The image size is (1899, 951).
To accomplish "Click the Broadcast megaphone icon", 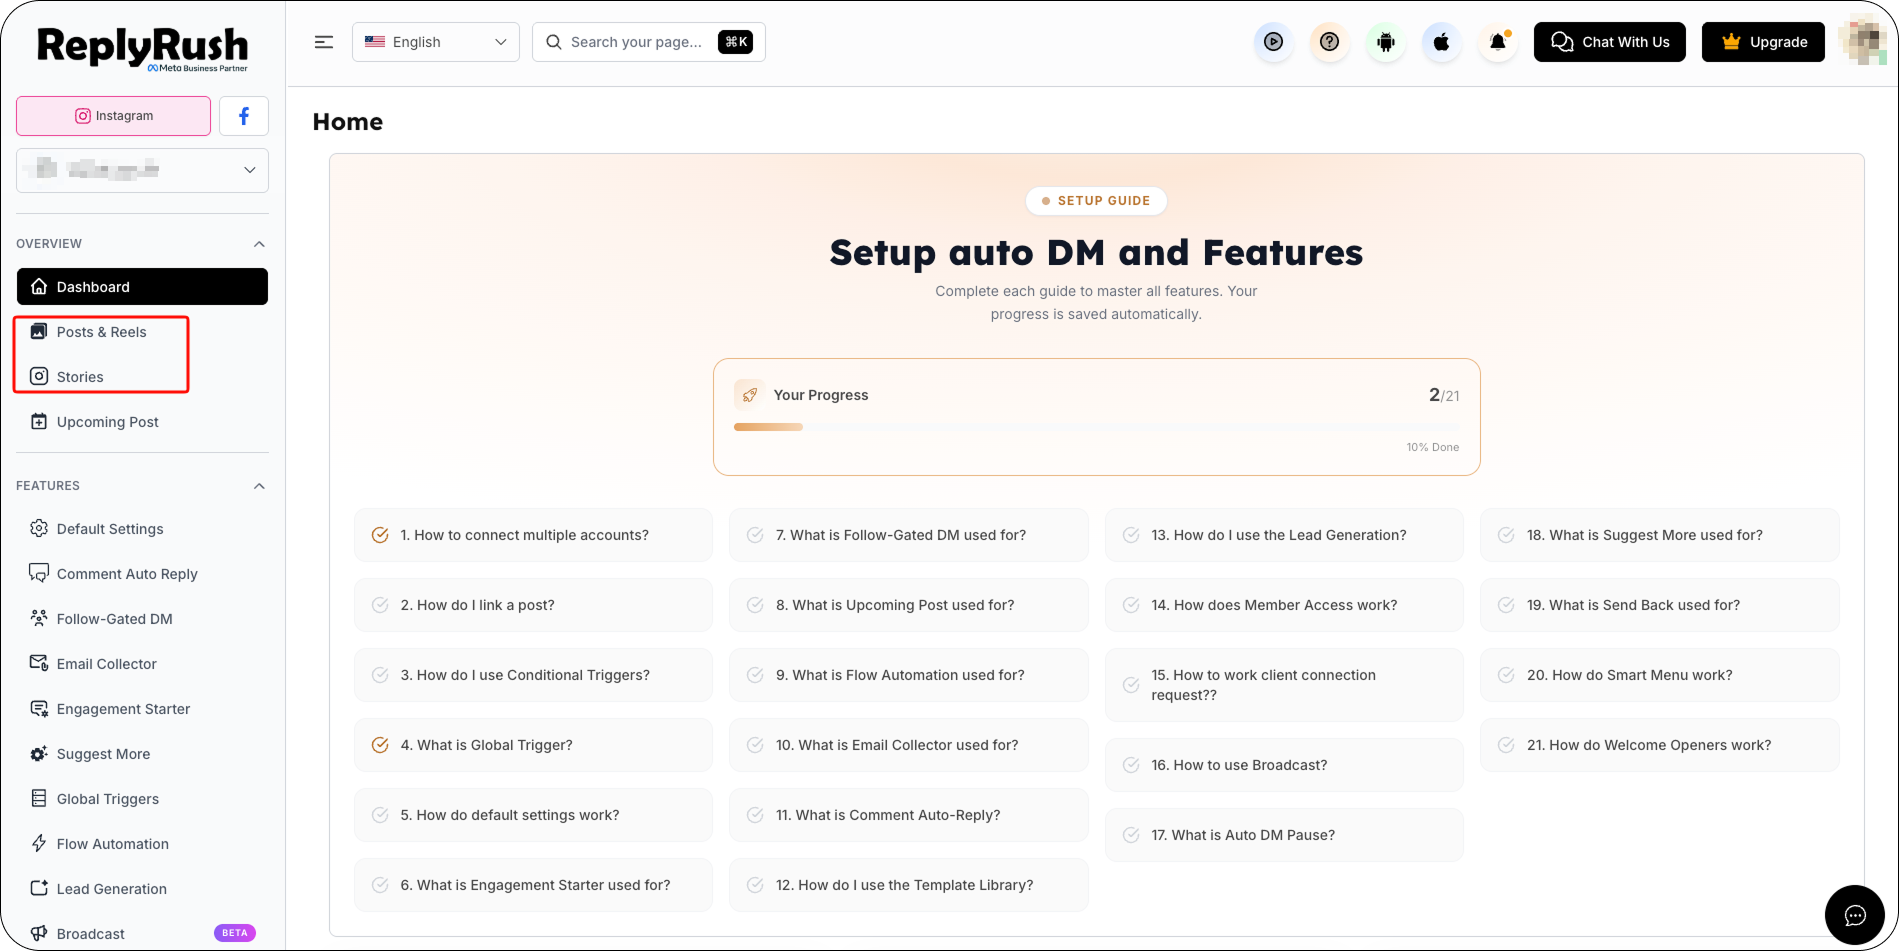I will pos(39,933).
